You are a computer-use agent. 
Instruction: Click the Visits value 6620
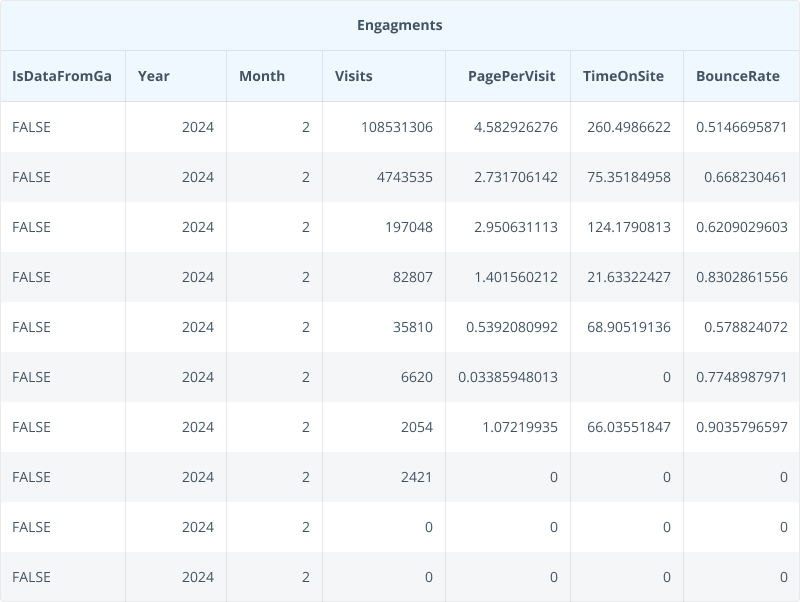[416, 377]
